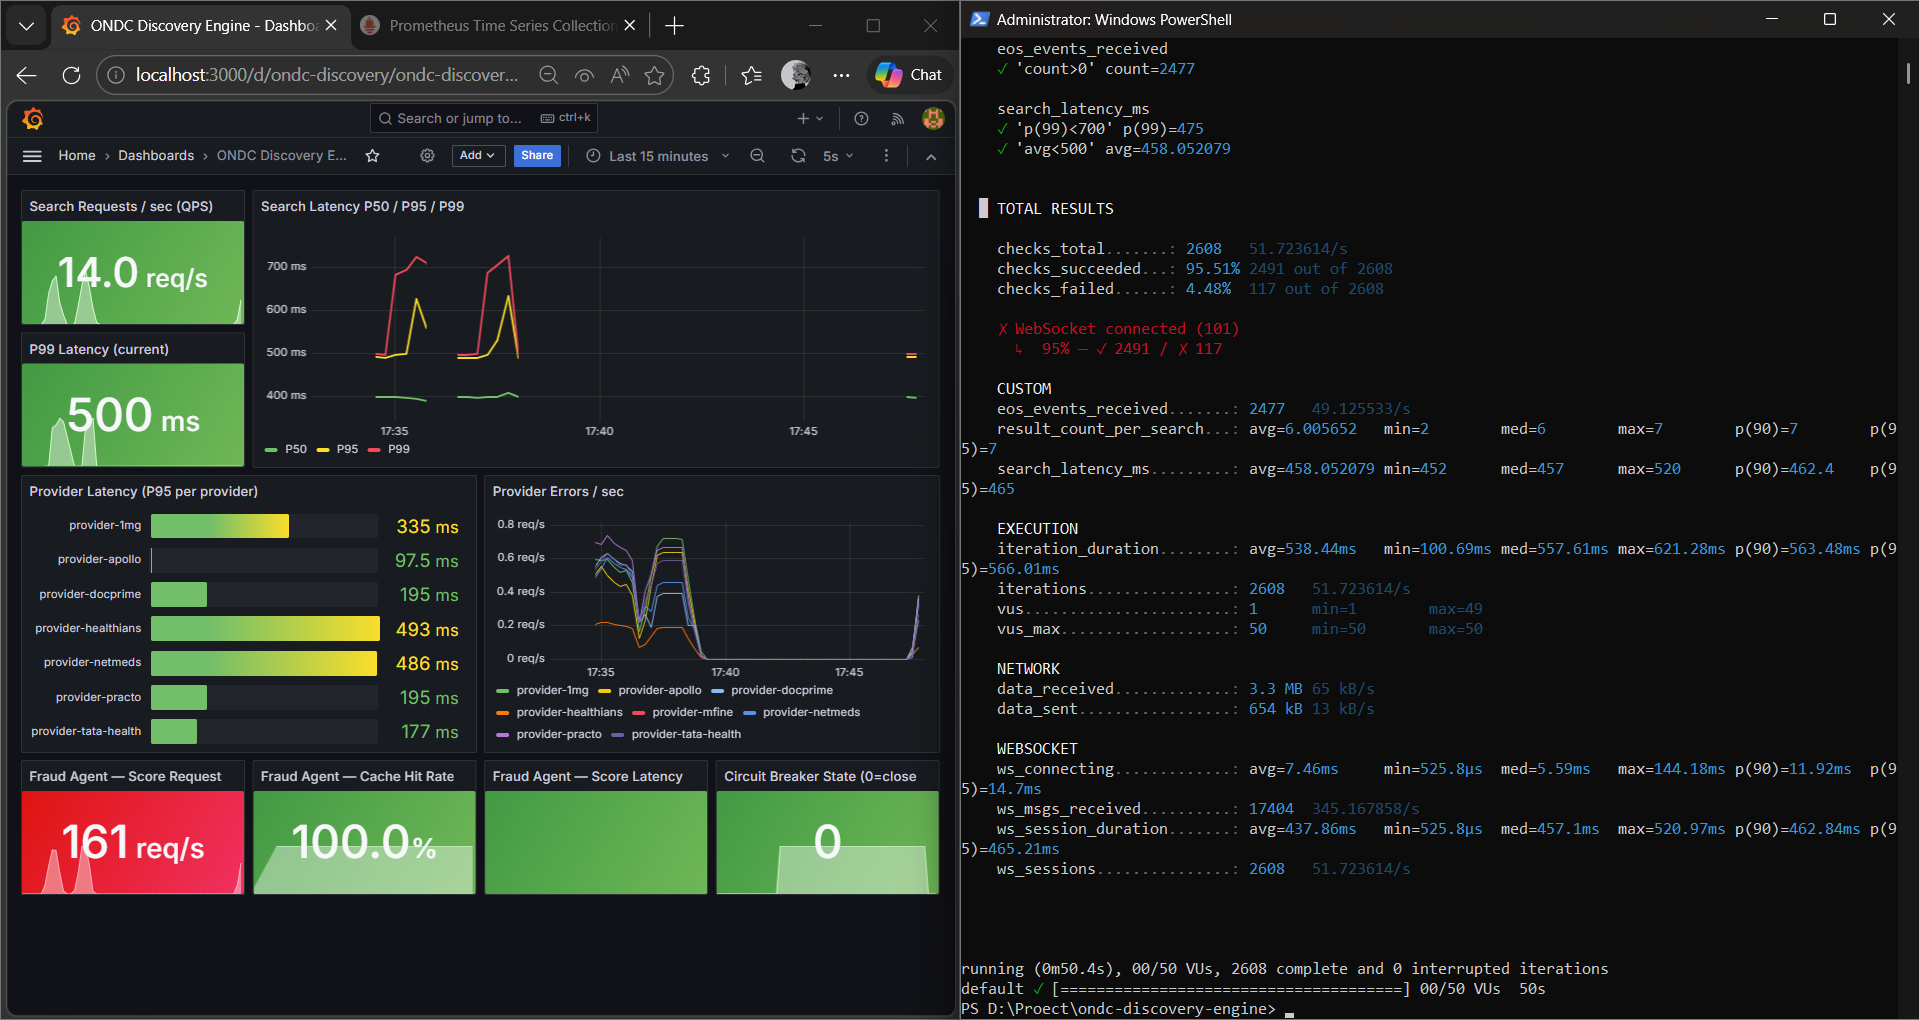This screenshot has height=1020, width=1919.
Task: Click the blue Share button
Action: [x=537, y=156]
